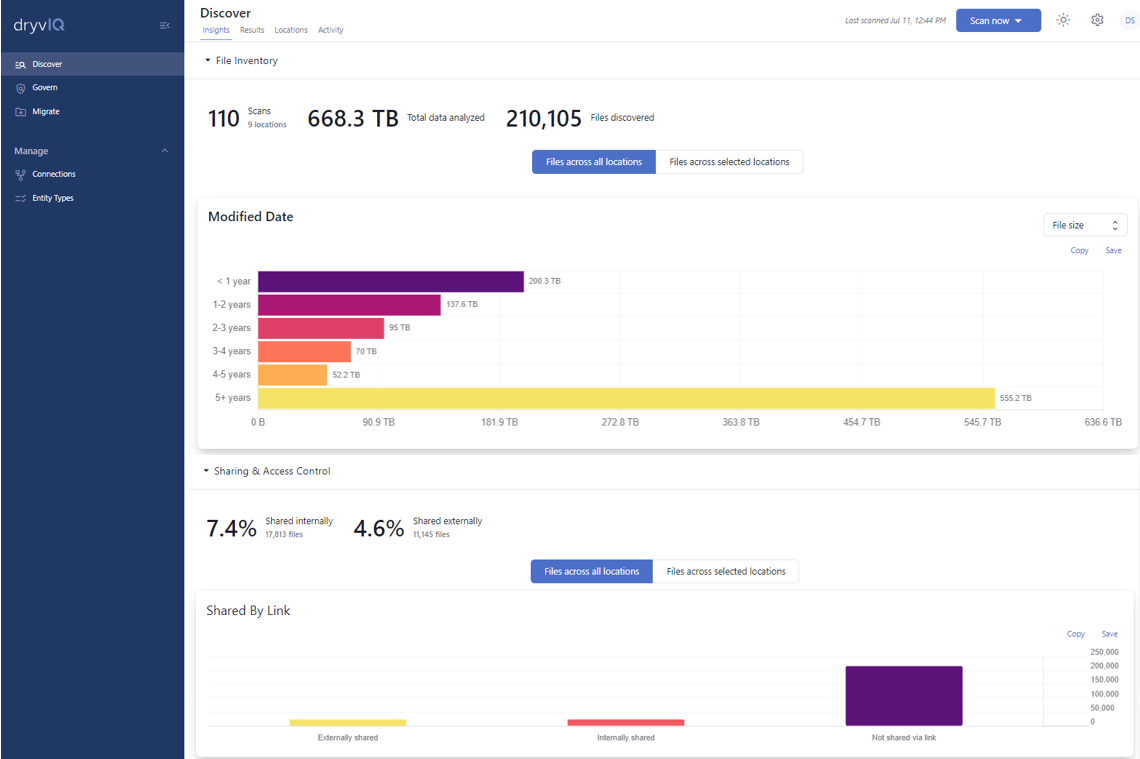Click the Migrate folder icon
This screenshot has width=1140, height=759.
(x=20, y=112)
